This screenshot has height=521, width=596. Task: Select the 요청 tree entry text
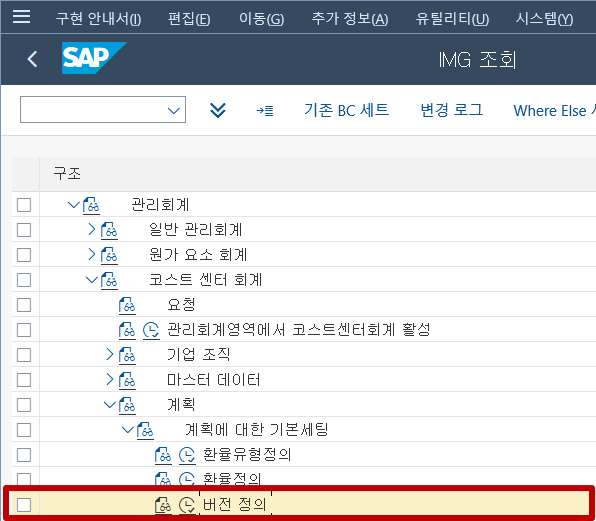tap(181, 305)
